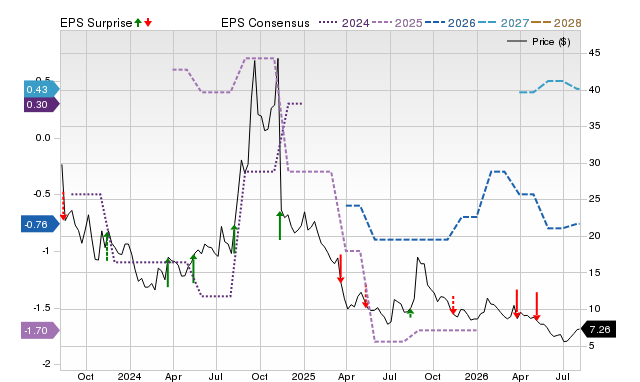This screenshot has width=640, height=382.
Task: Click the 2025 x-axis year label
Action: click(303, 376)
